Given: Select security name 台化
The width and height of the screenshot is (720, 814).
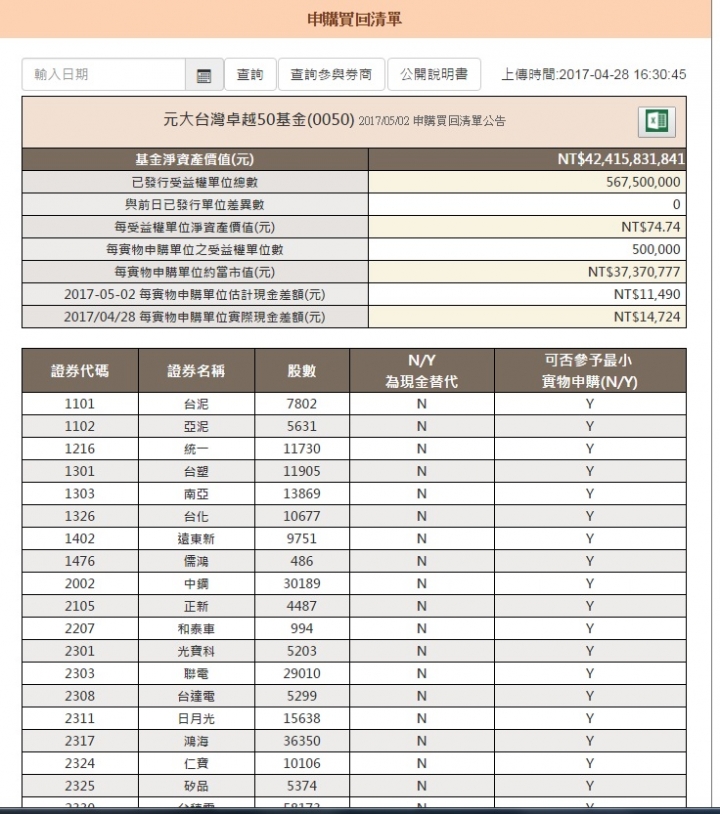Looking at the screenshot, I should click(x=196, y=516).
